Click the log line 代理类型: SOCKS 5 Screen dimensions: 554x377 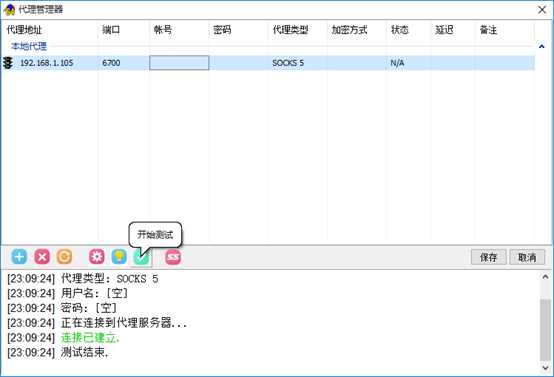[x=83, y=279]
